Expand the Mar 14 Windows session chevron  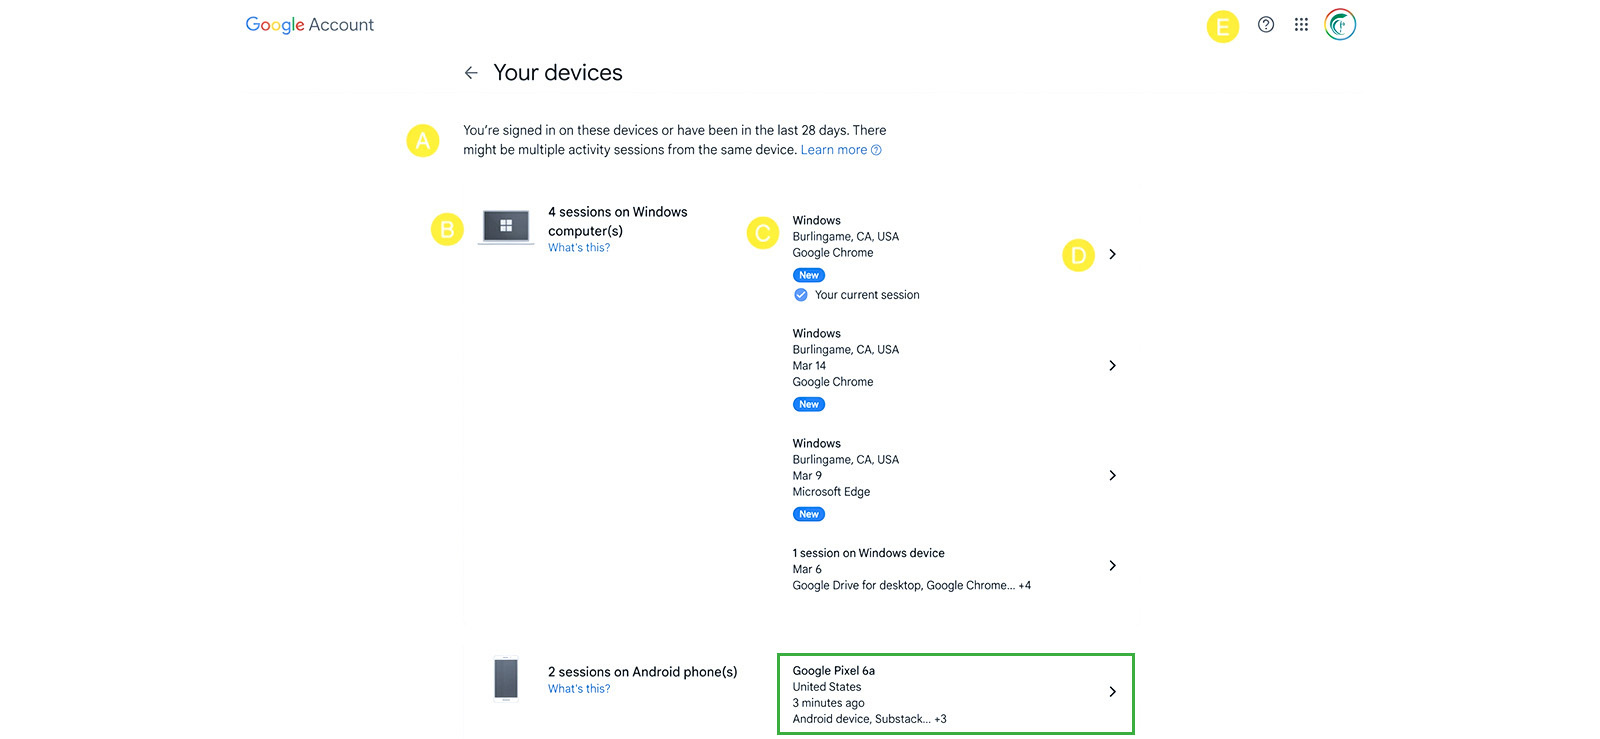coord(1112,366)
